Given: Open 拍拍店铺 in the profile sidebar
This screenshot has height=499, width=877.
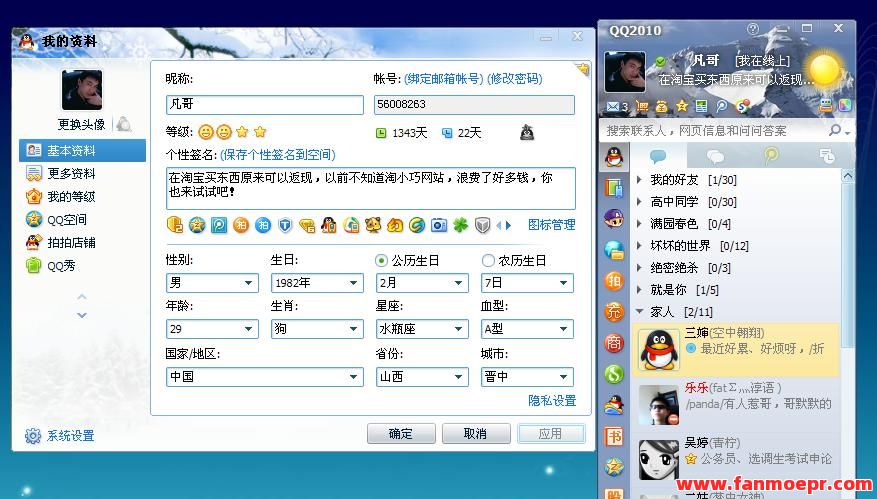Looking at the screenshot, I should click(83, 242).
